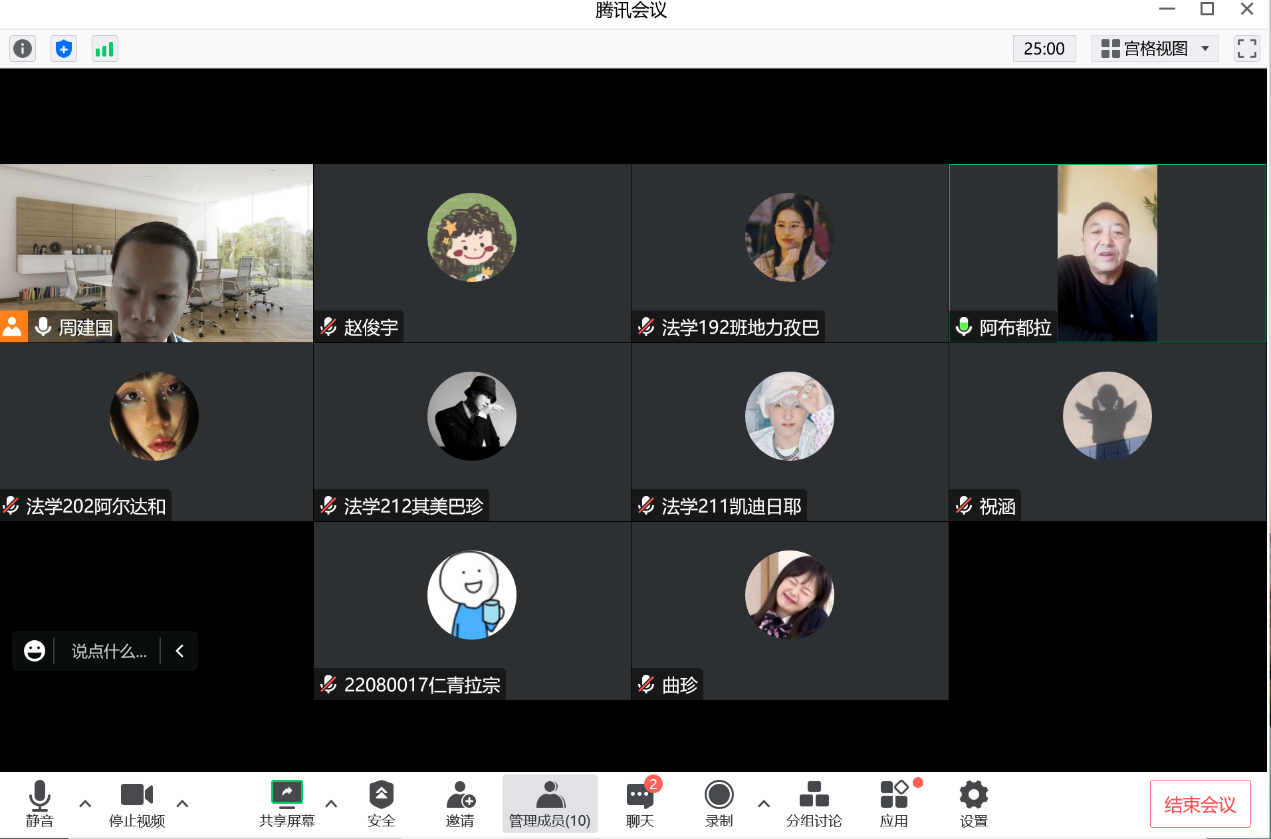
Task: Click the 邀请 invite icon
Action: 460,804
